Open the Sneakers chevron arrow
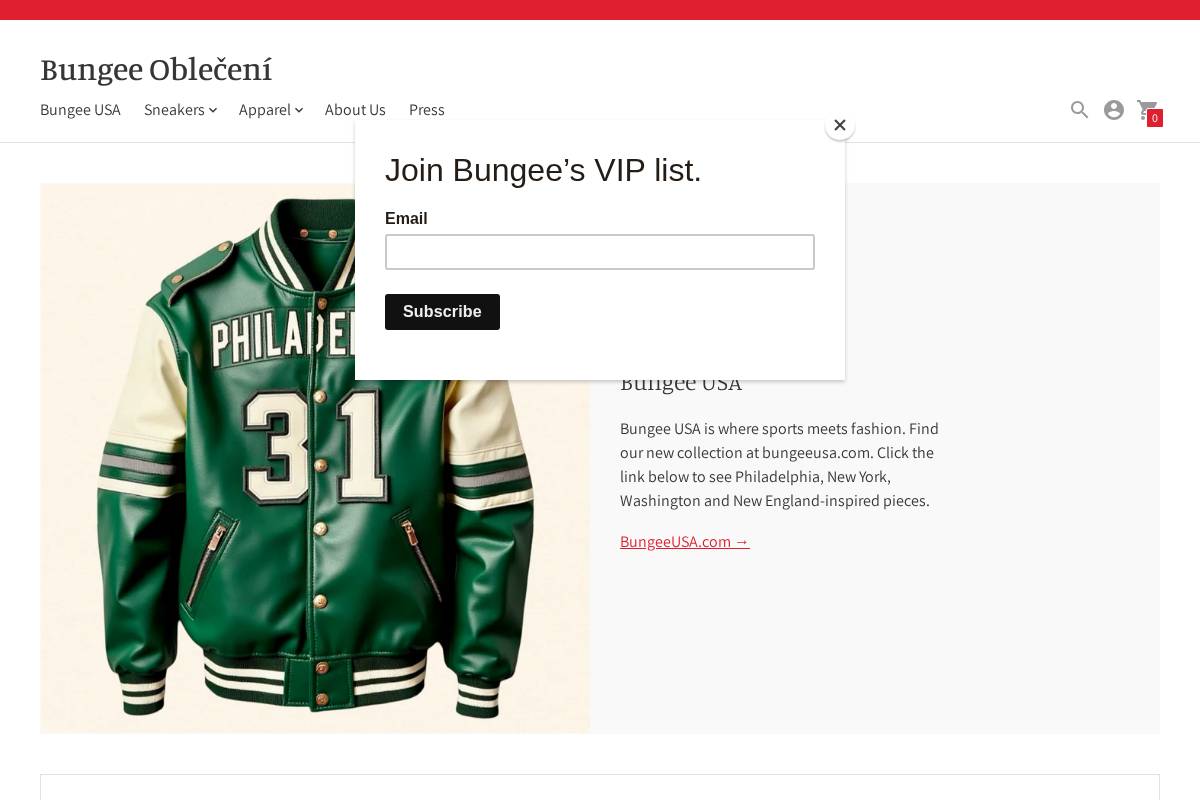The height and width of the screenshot is (800, 1200). 213,111
